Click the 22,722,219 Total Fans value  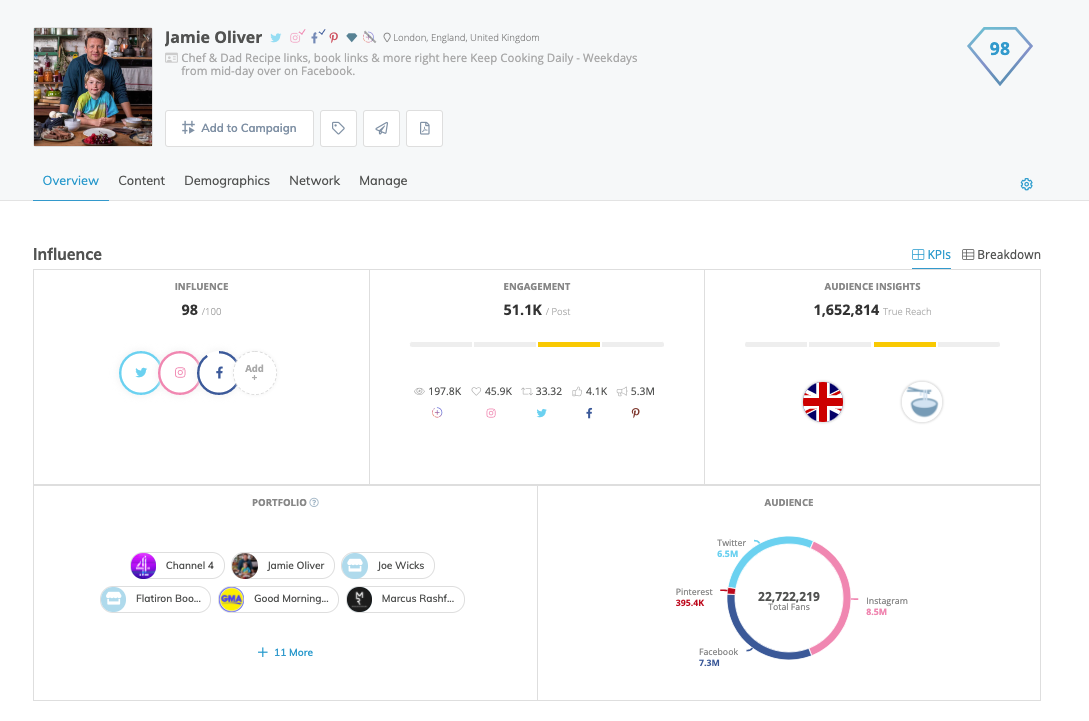pos(788,597)
